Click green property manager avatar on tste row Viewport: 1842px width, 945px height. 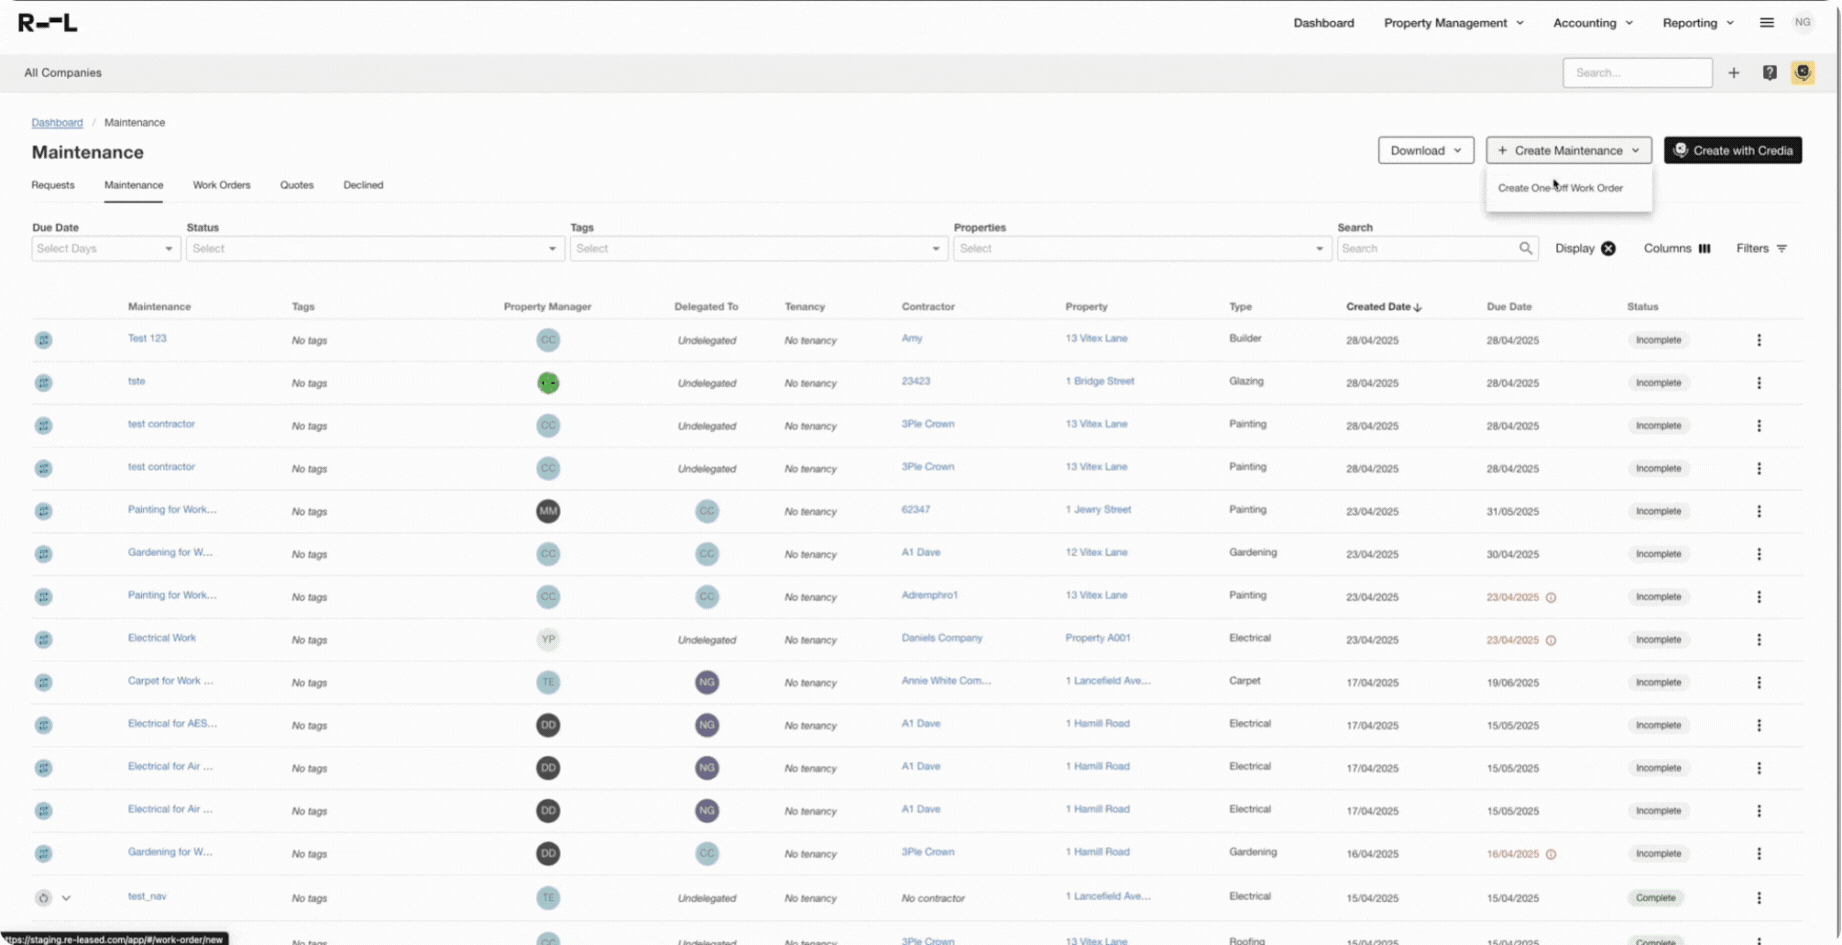(548, 383)
